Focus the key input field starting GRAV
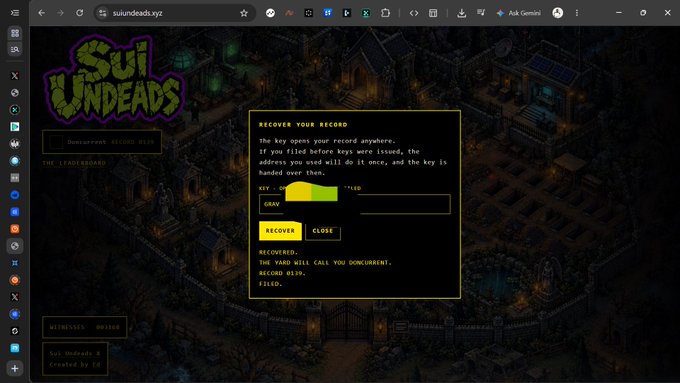The height and width of the screenshot is (383, 680). [x=355, y=204]
